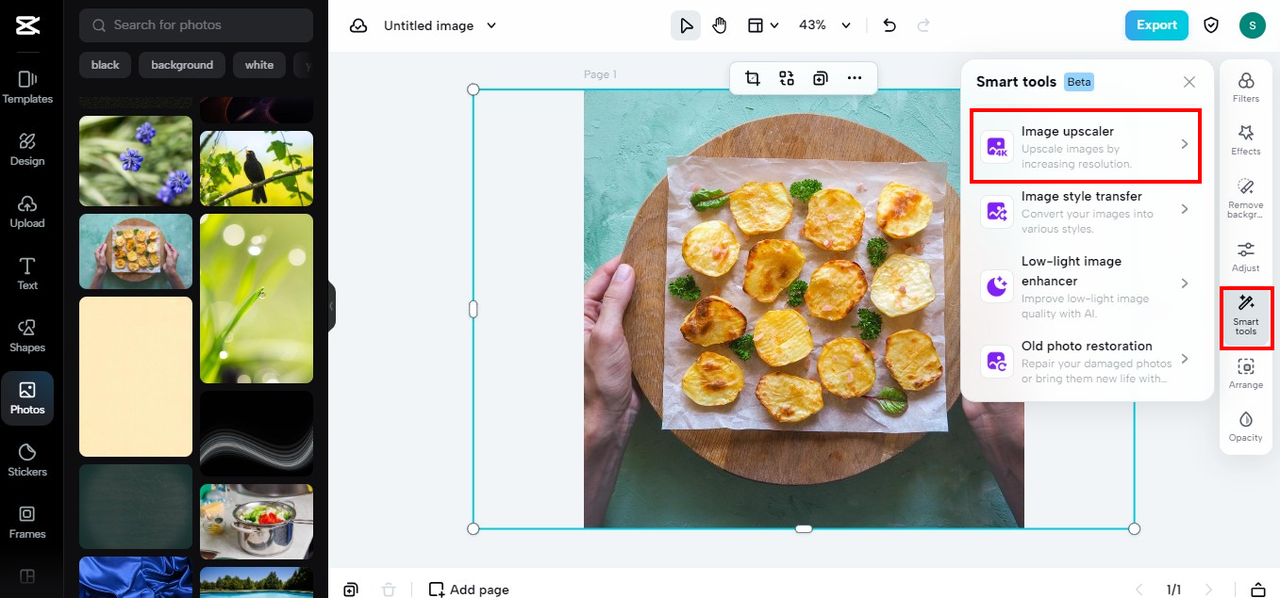
Task: Expand the pages panel toggle at bottom right
Action: [1257, 589]
